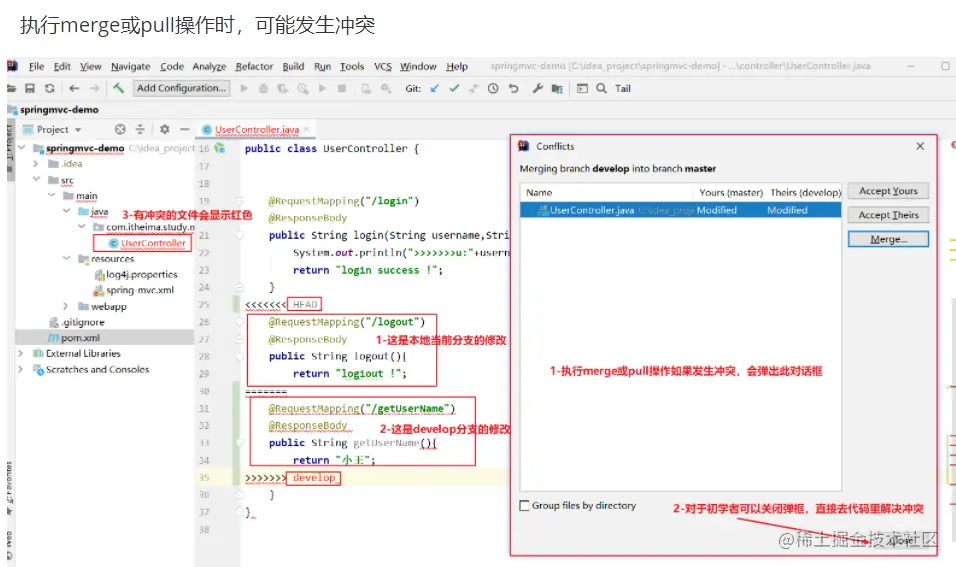
Task: Select UserController.java row in Conflicts list
Action: 680,210
